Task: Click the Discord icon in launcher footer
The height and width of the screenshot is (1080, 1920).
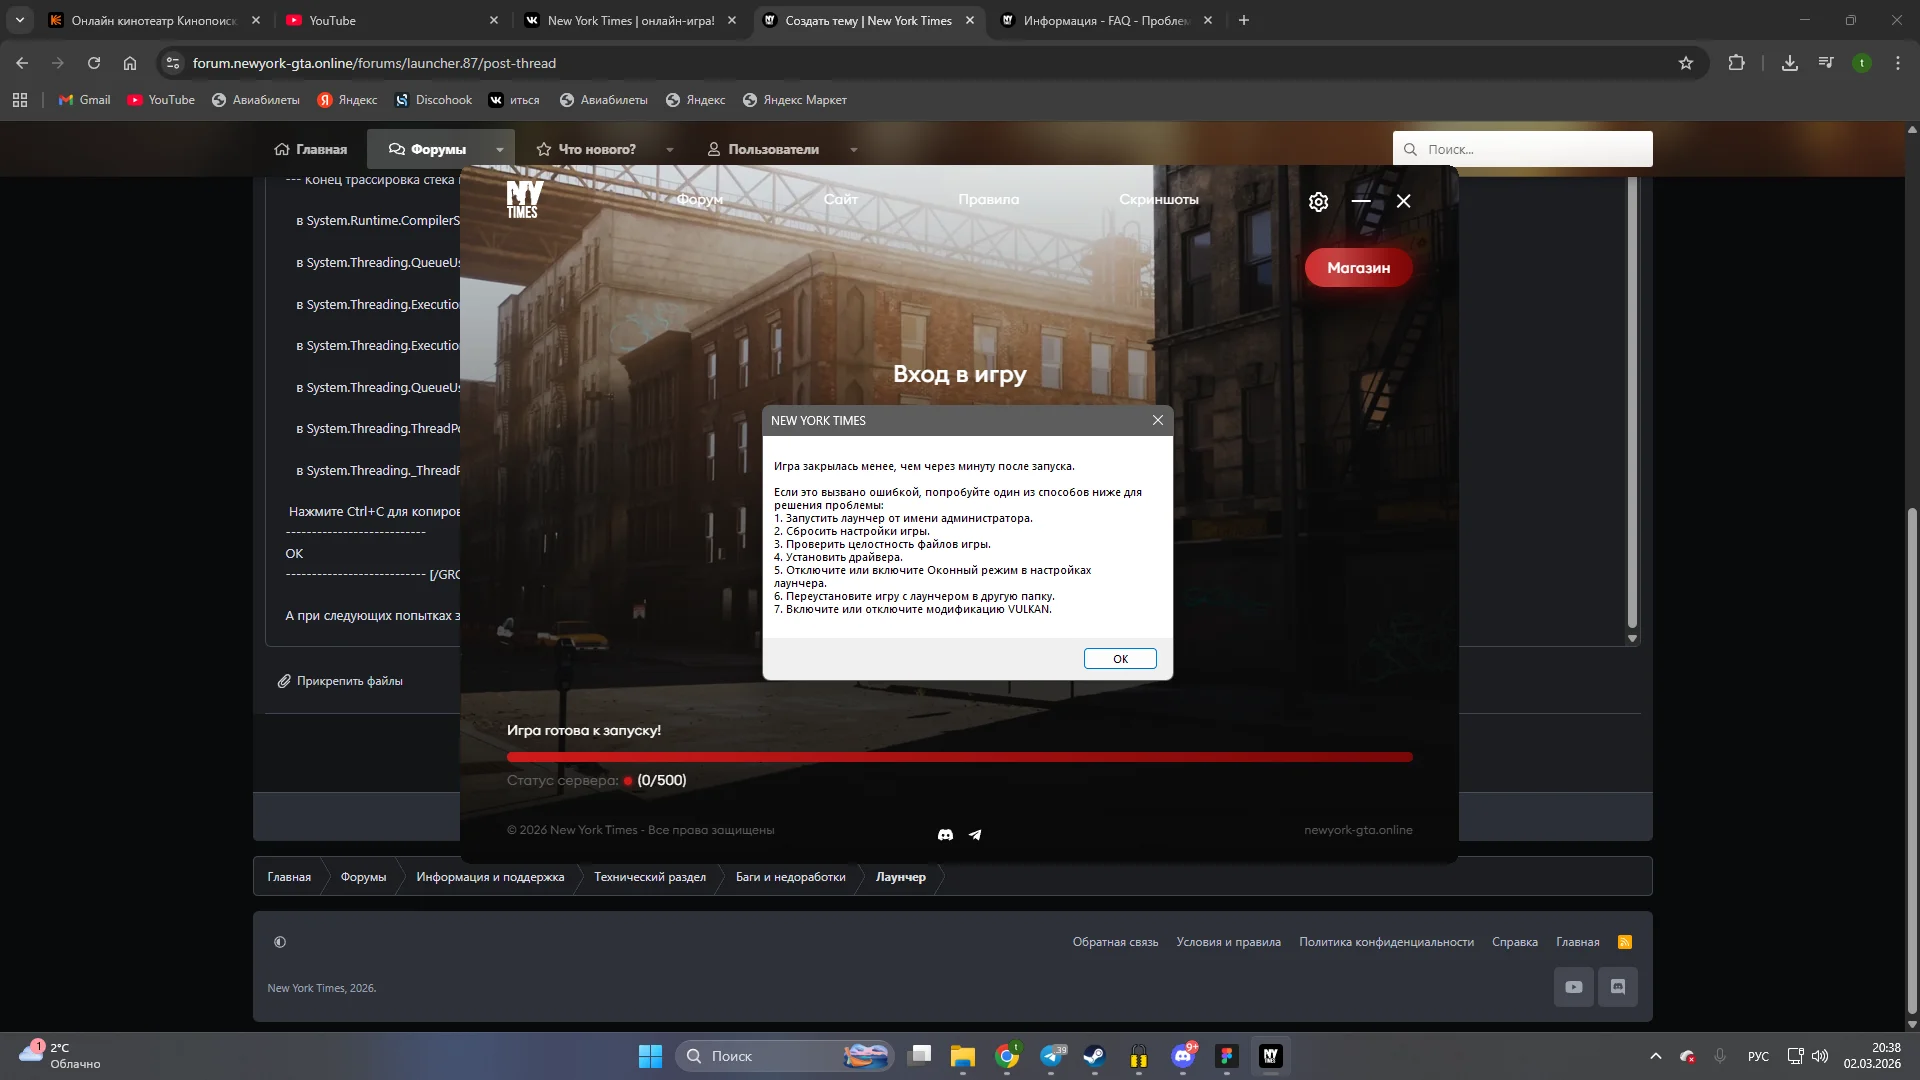Action: [945, 835]
